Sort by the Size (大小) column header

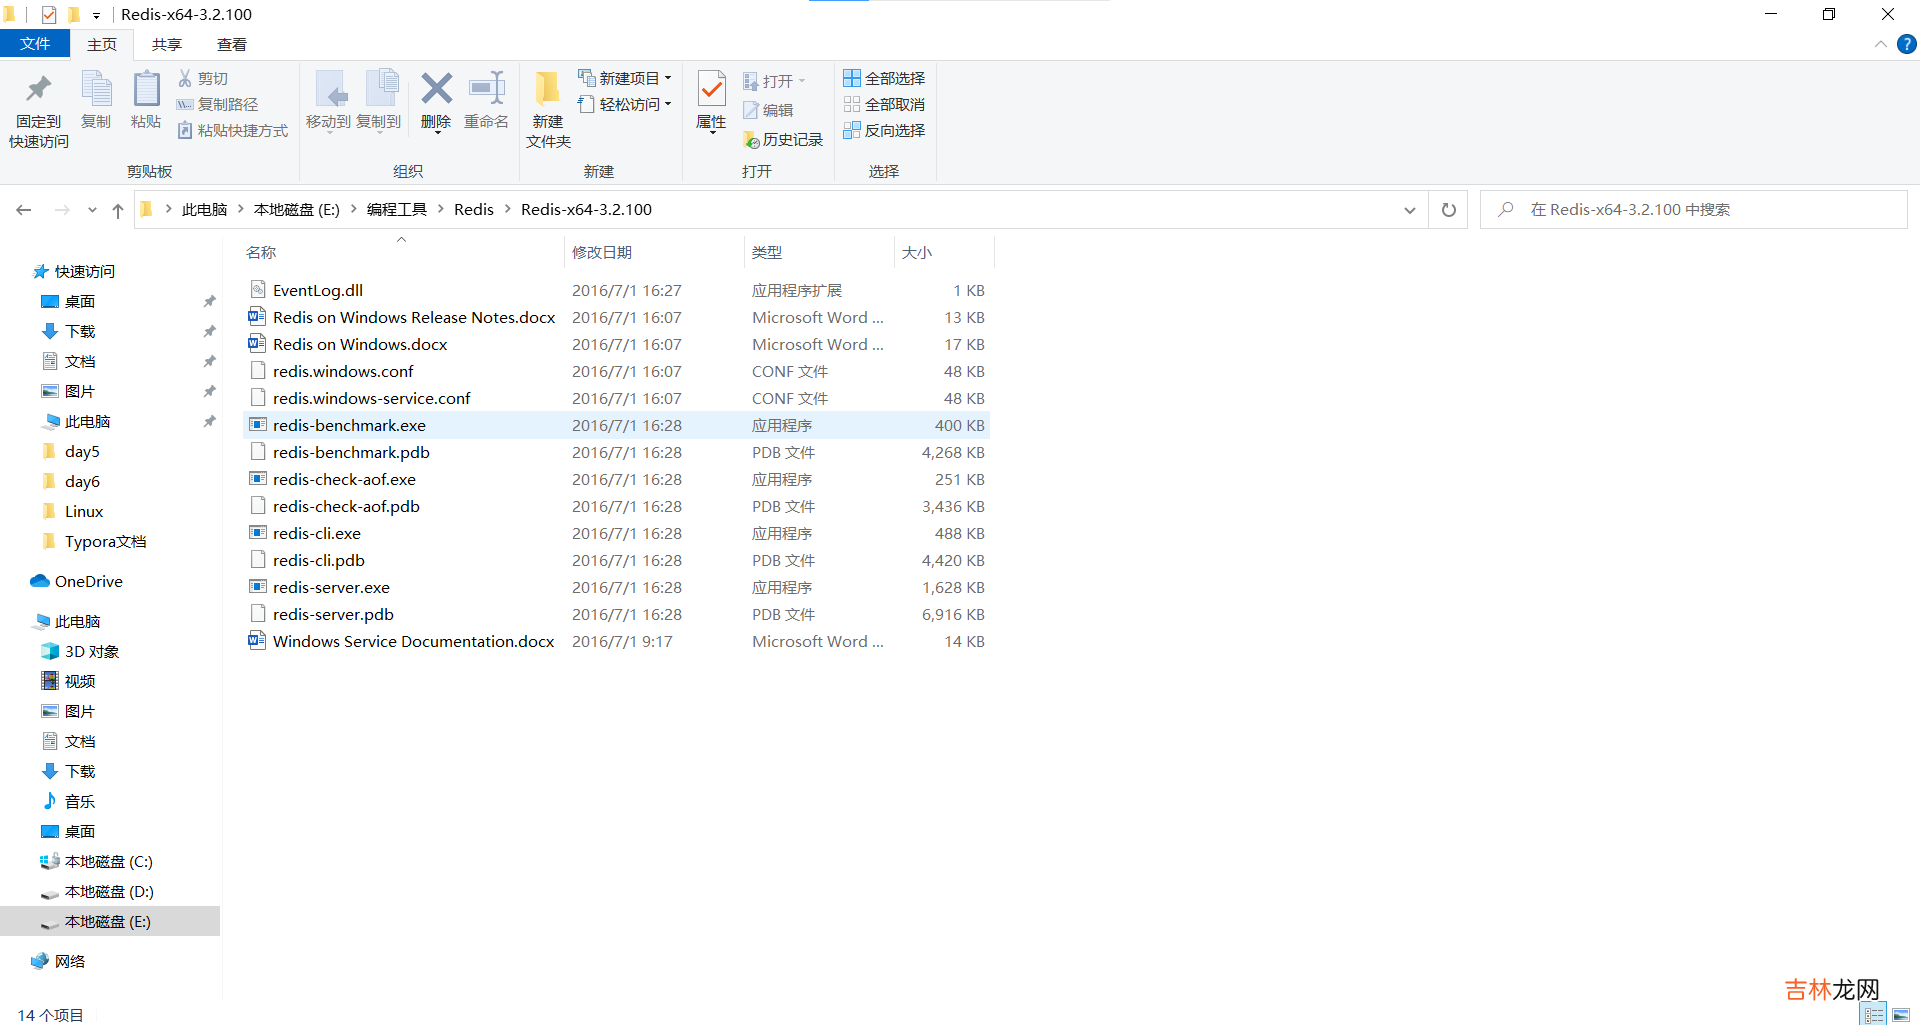point(944,252)
